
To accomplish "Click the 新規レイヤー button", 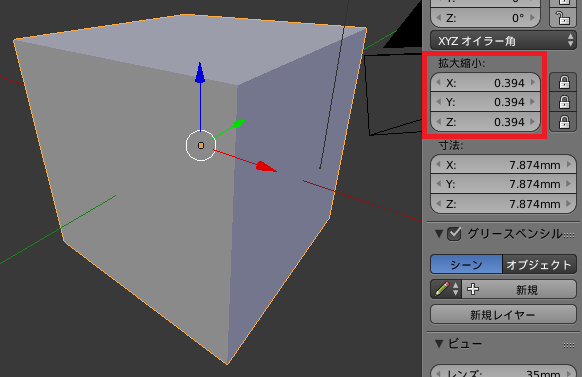I will [x=503, y=315].
